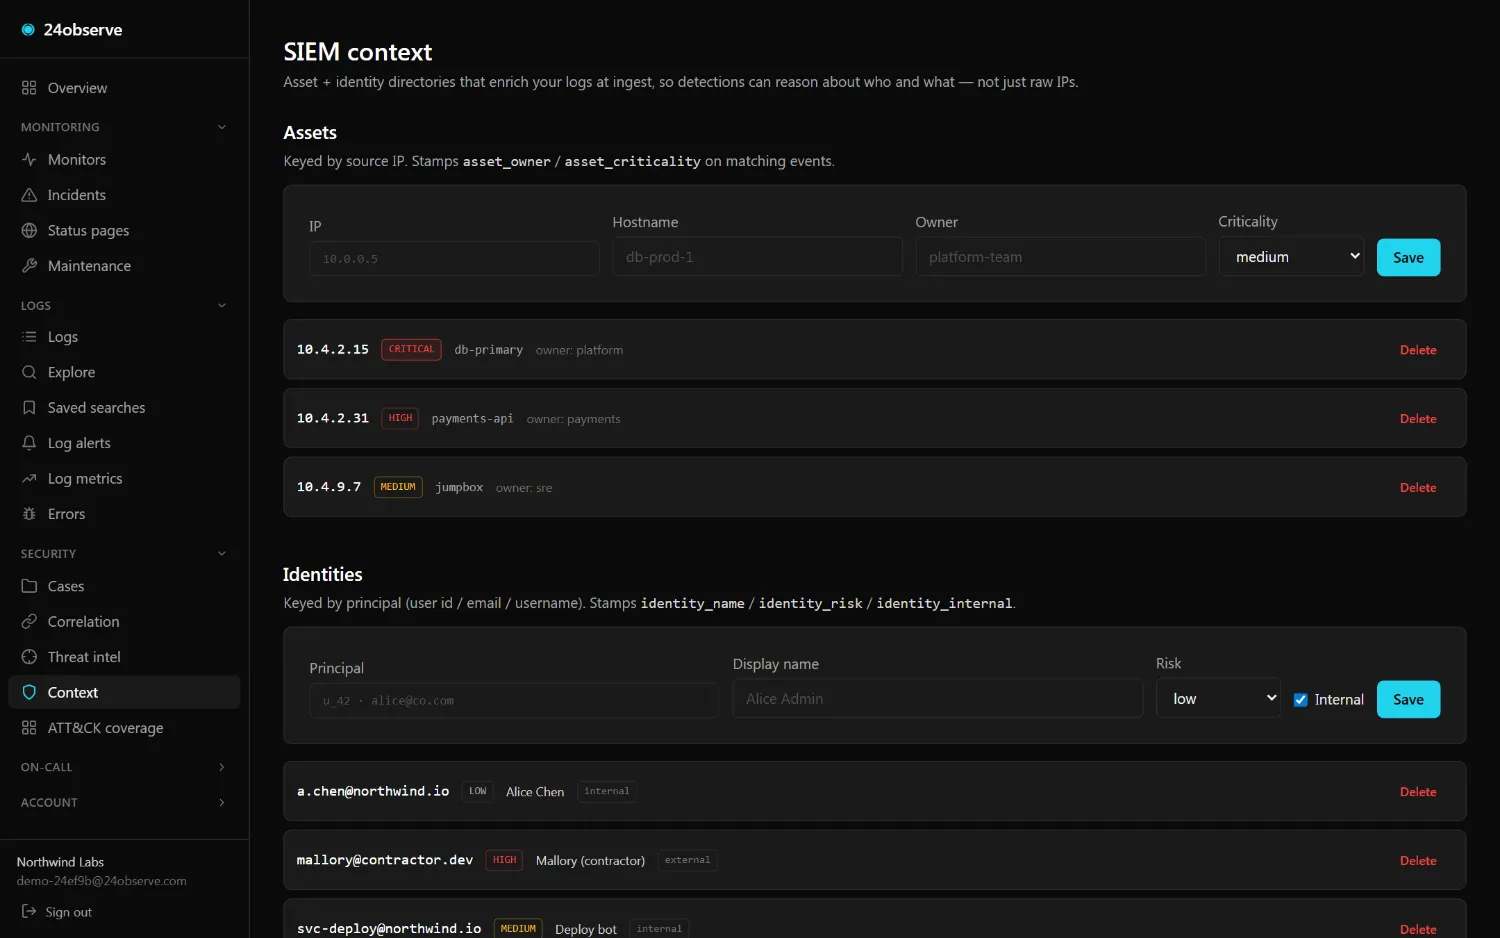Image resolution: width=1500 pixels, height=938 pixels.
Task: Click the svc-deploy@northwind.io principal
Action: pos(389,929)
